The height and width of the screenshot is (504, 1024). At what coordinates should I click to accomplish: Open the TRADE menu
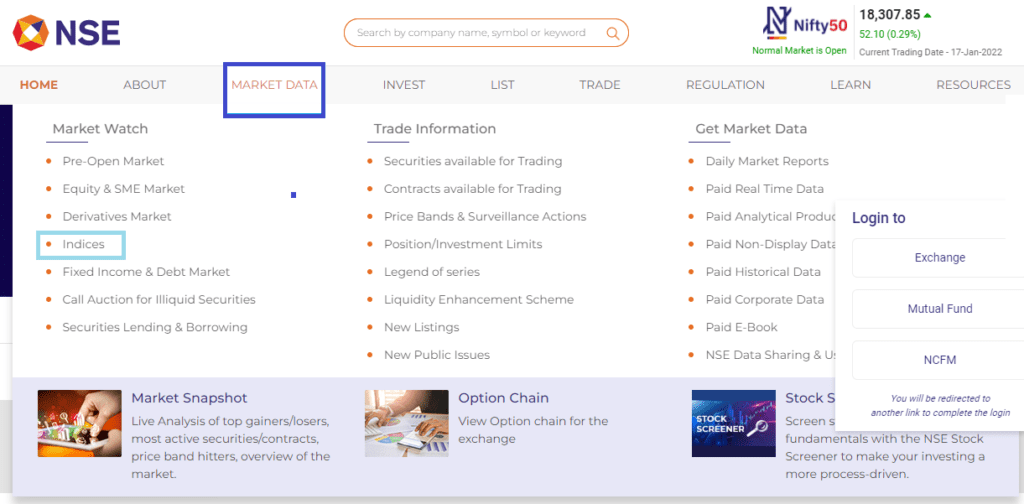600,85
